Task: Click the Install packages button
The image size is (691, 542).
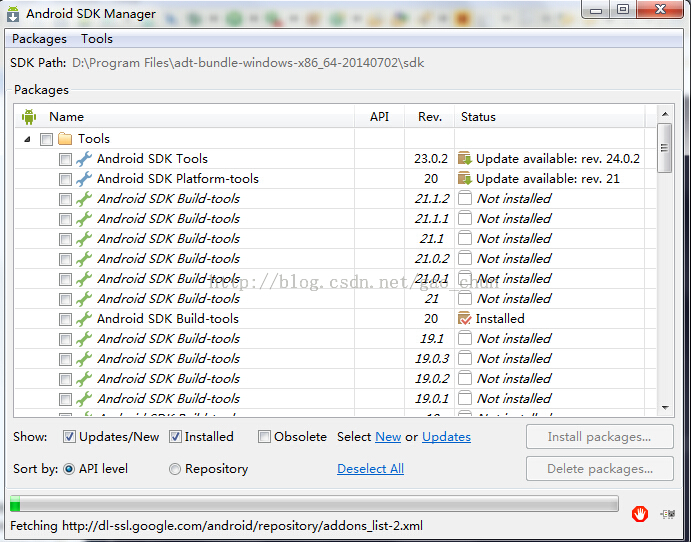Action: pyautogui.click(x=599, y=437)
